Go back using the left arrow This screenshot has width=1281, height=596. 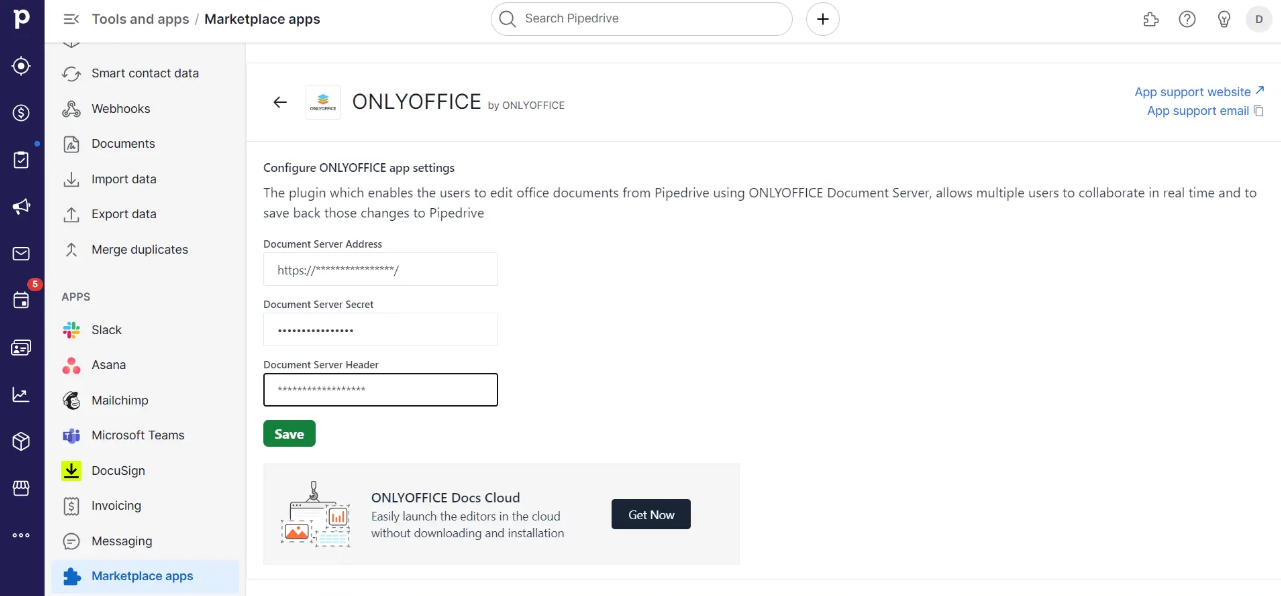(x=280, y=102)
